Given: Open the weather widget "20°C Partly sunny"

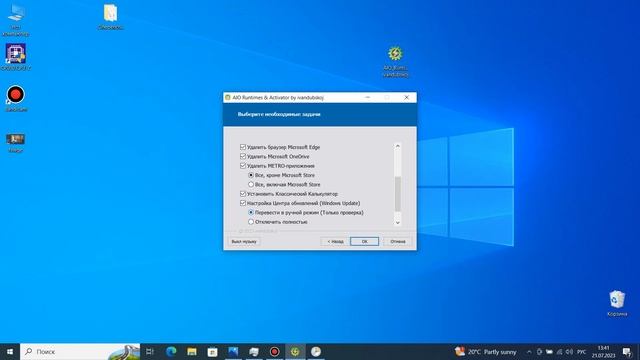Looking at the screenshot, I should click(486, 351).
